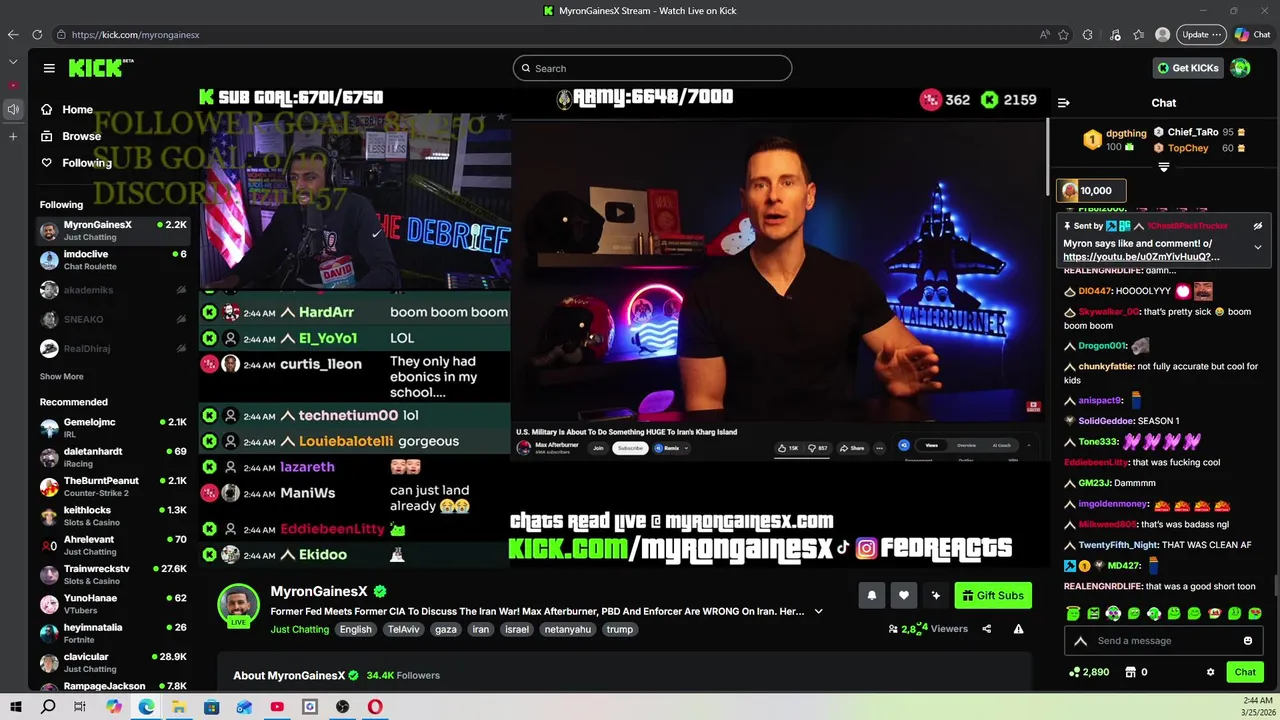Open File Explorer from taskbar
The width and height of the screenshot is (1280, 720).
[x=178, y=707]
